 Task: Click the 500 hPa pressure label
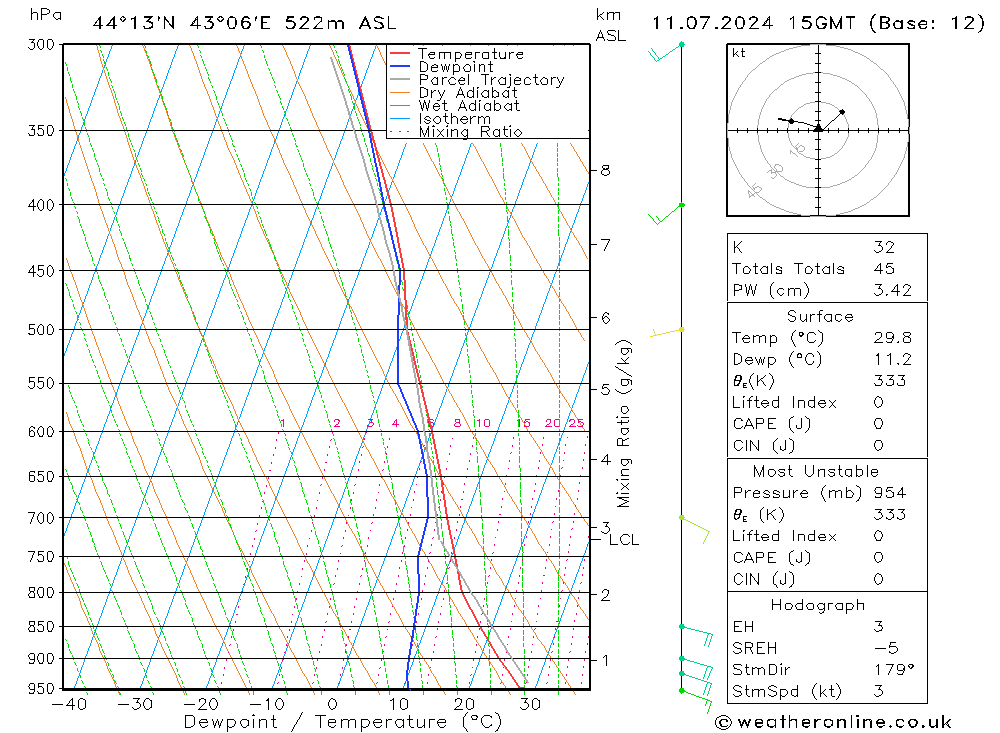click(41, 330)
